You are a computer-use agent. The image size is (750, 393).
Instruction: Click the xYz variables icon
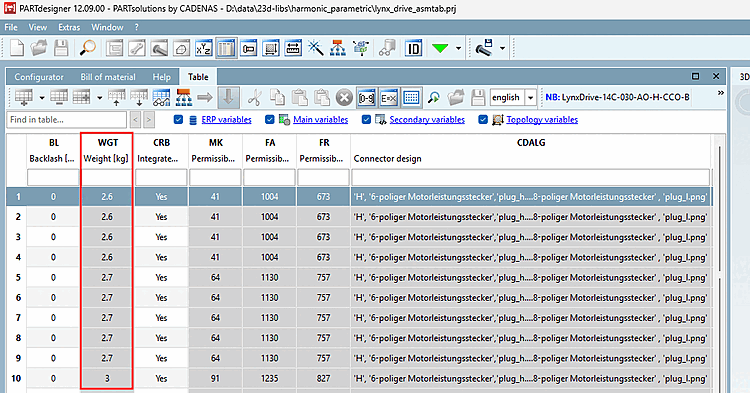(x=203, y=48)
